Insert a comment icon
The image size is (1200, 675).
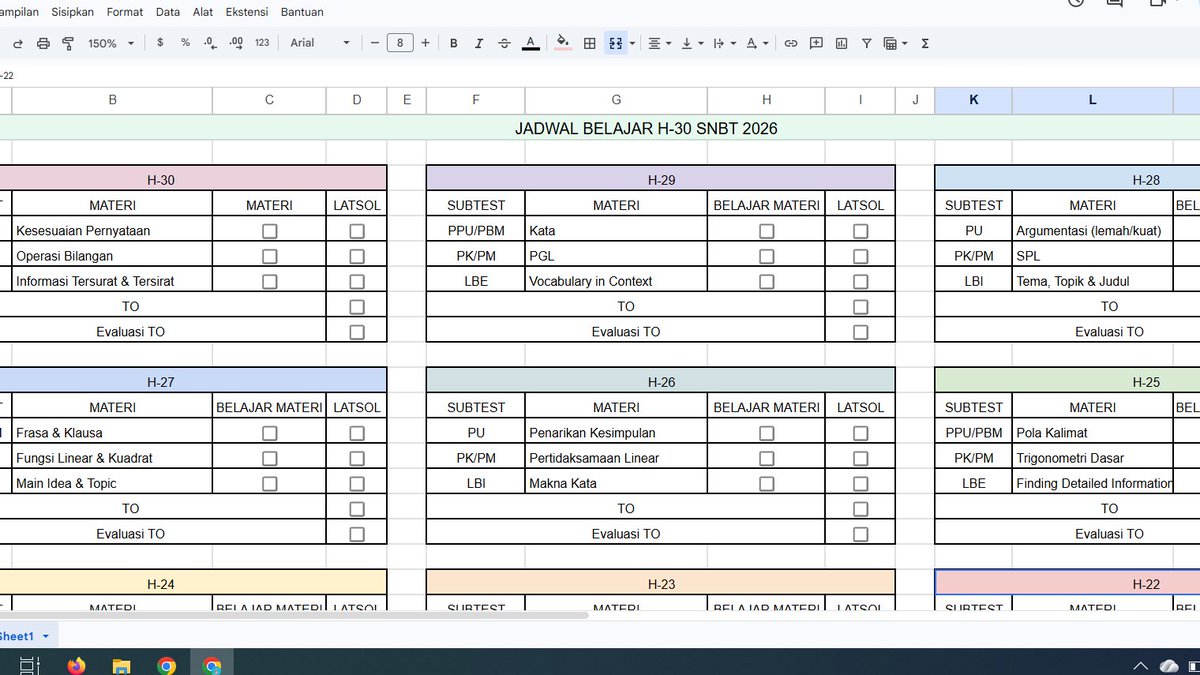(816, 43)
